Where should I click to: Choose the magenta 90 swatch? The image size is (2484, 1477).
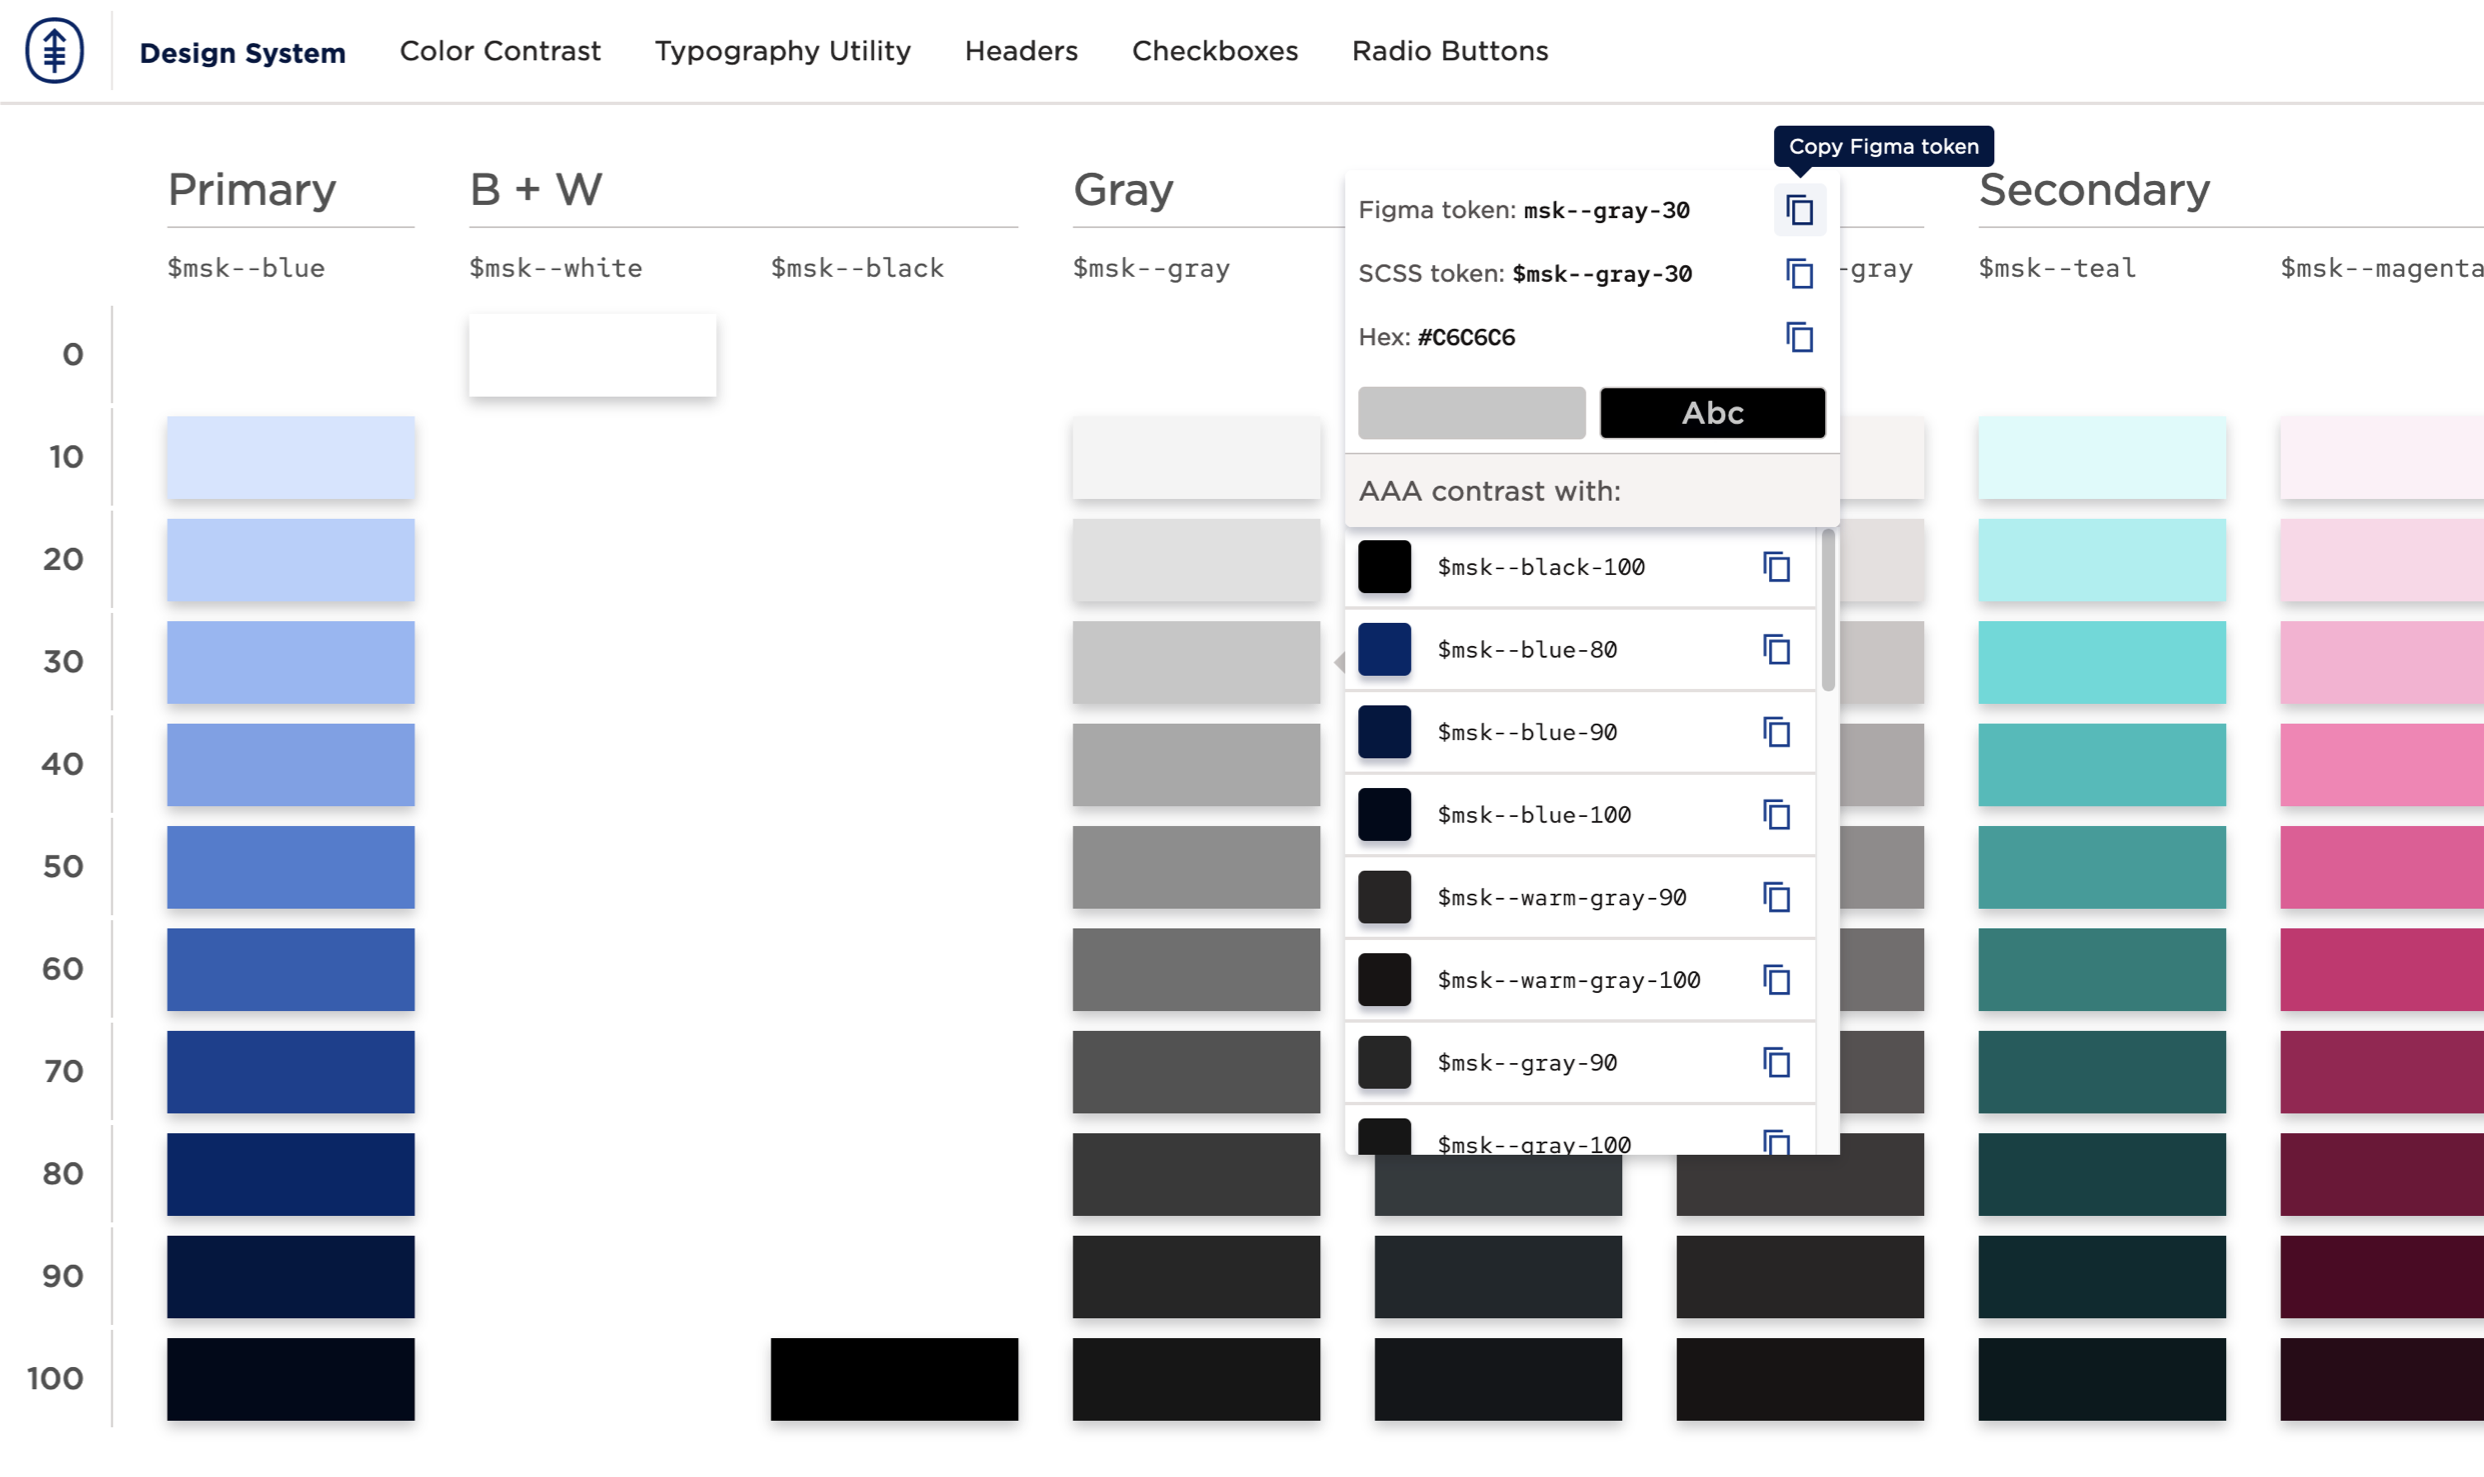tap(2382, 1277)
